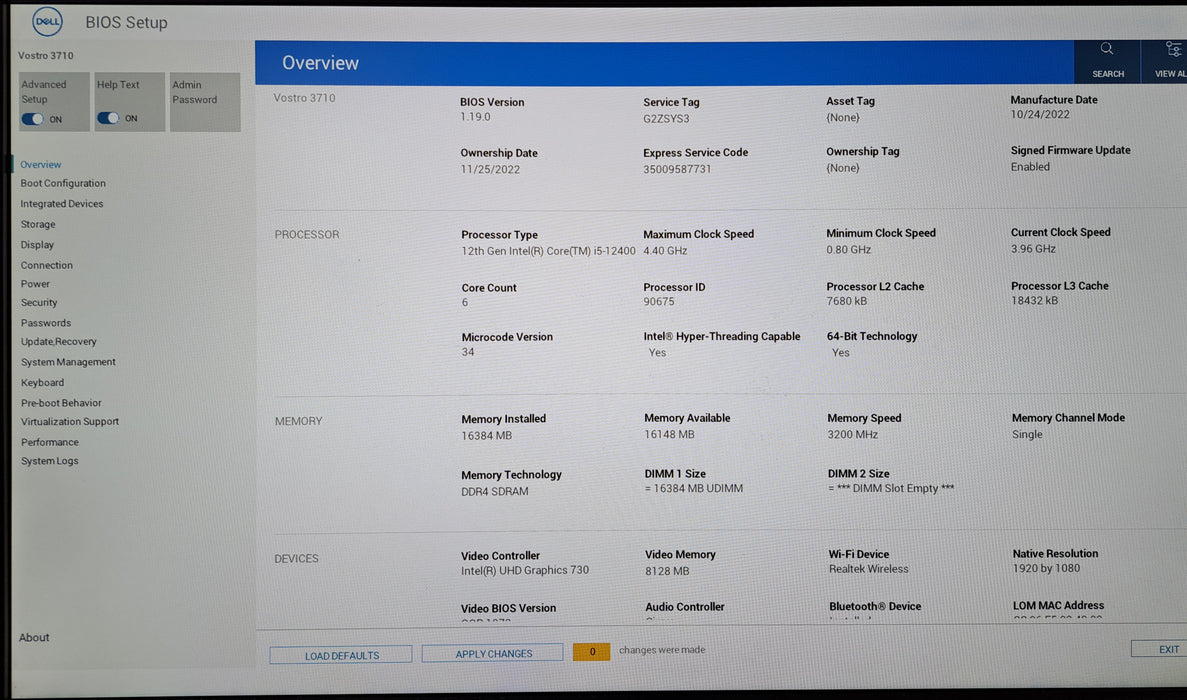Click the Audio Controller label

click(x=685, y=607)
